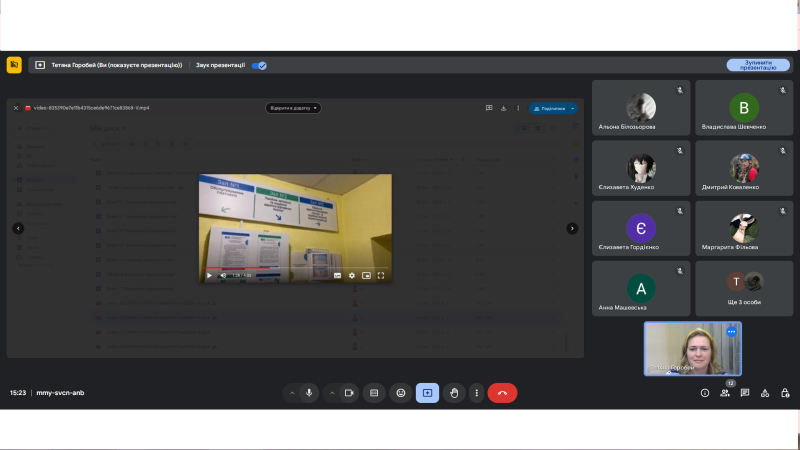Image resolution: width=800 pixels, height=450 pixels.
Task: Open the emoji reactions button
Action: [x=401, y=393]
